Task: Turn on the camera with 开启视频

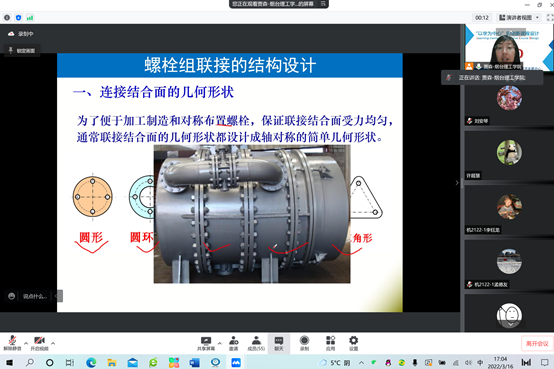Action: (39, 343)
